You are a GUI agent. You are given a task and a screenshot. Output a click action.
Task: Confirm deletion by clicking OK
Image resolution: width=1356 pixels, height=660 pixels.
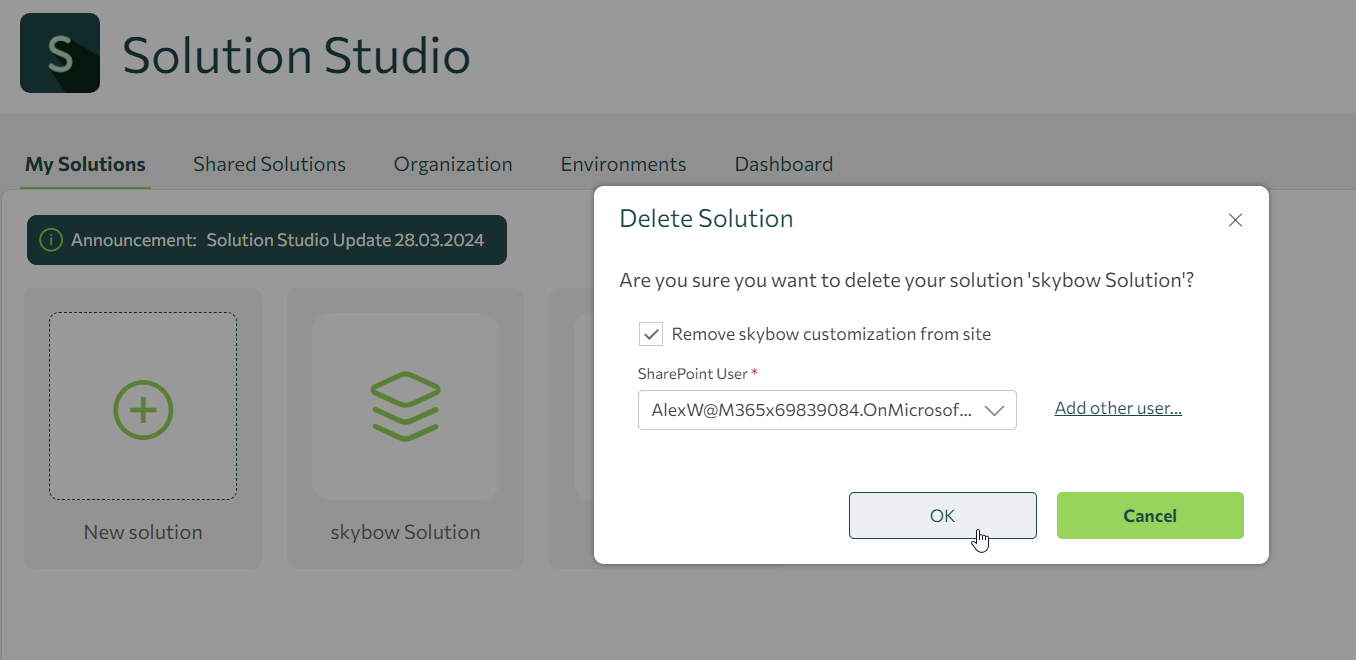point(942,515)
